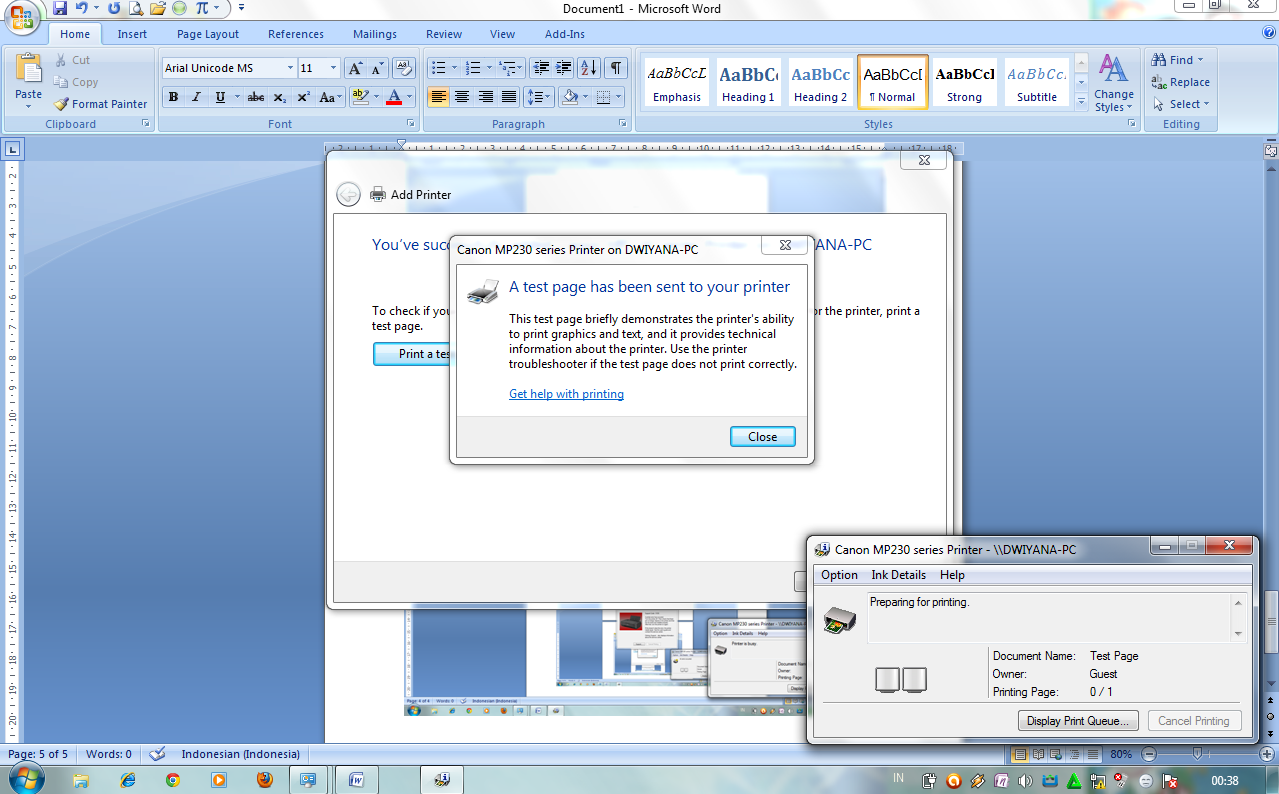Clear formatting with eraser icon
This screenshot has width=1279, height=794.
(404, 68)
